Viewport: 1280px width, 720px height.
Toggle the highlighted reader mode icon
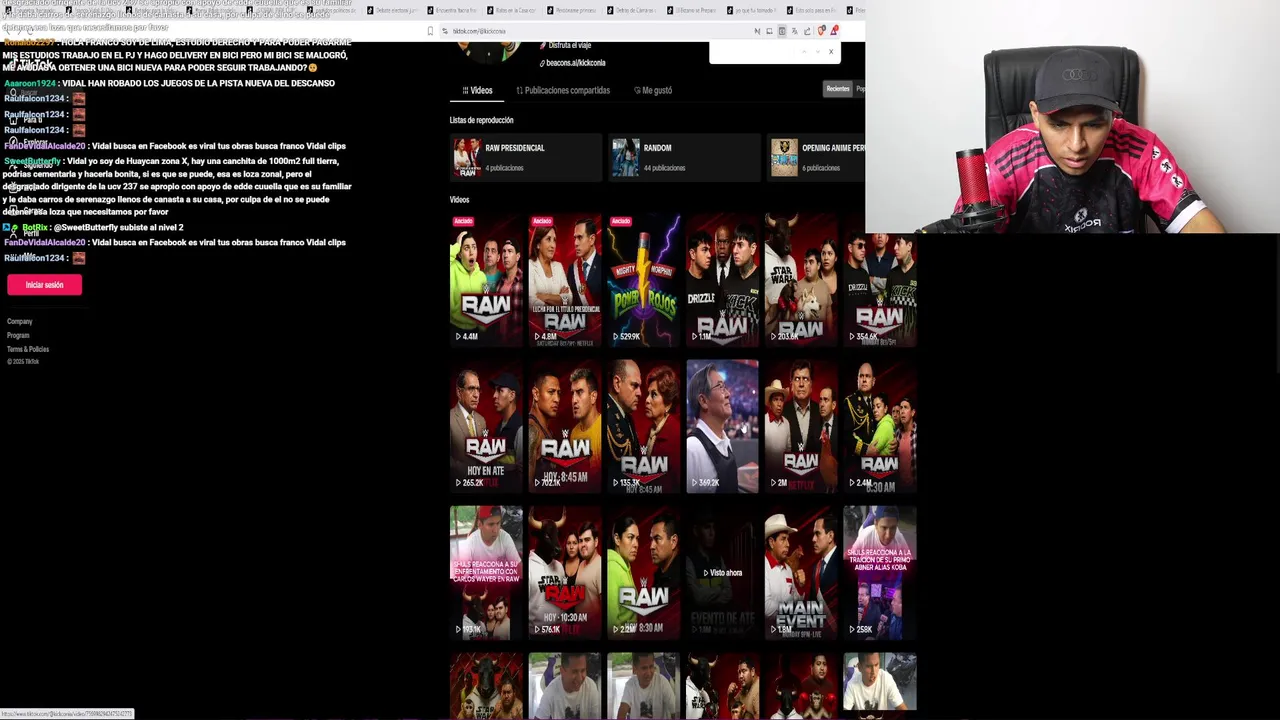point(782,31)
